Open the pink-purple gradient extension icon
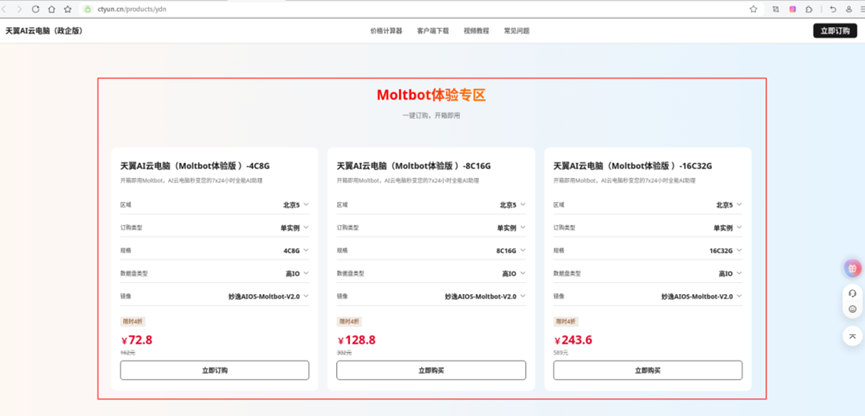865x416 pixels. (793, 9)
